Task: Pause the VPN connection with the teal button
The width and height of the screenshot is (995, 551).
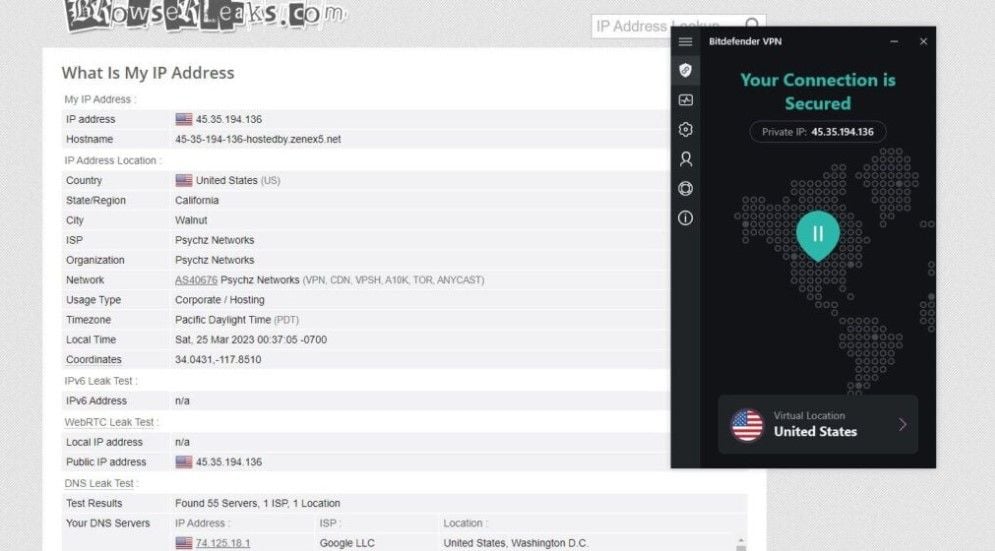Action: (818, 234)
